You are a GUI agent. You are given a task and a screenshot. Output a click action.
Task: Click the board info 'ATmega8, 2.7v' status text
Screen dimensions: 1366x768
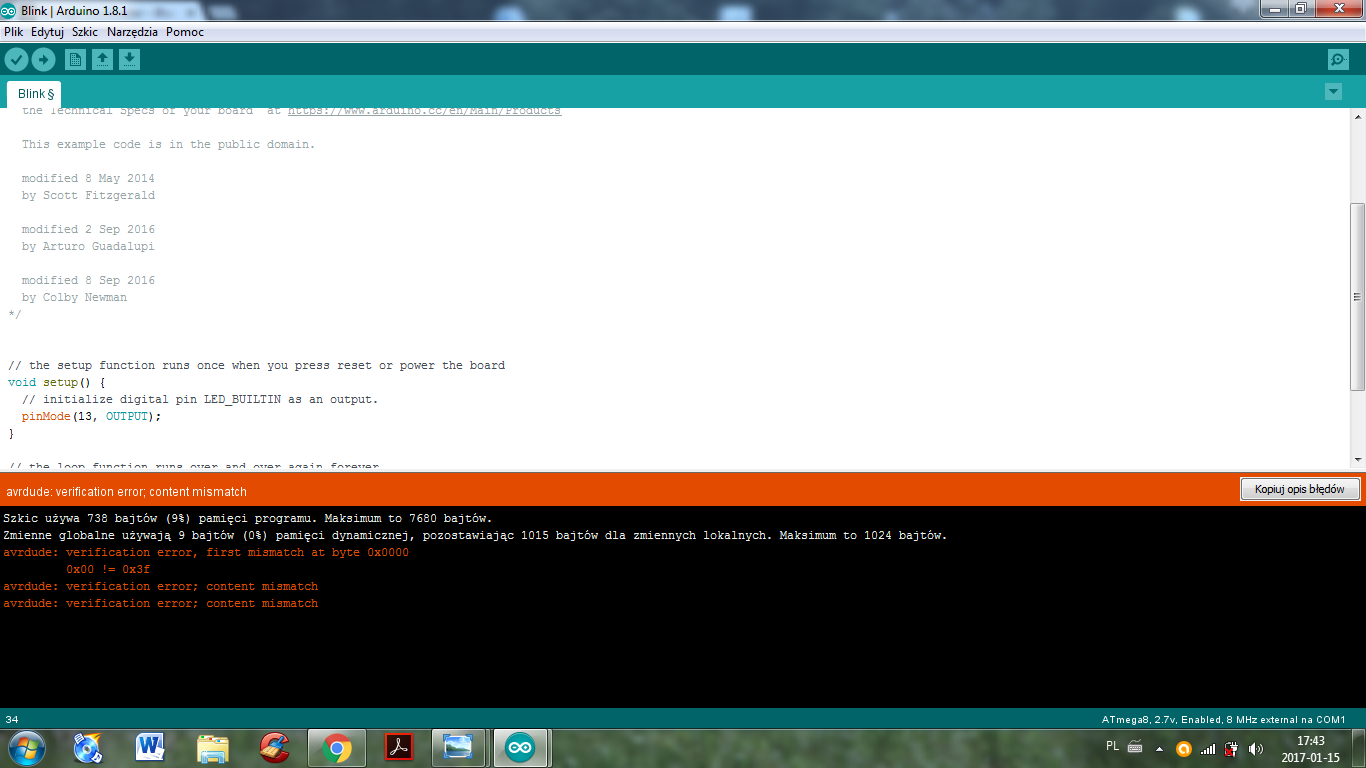(1223, 719)
